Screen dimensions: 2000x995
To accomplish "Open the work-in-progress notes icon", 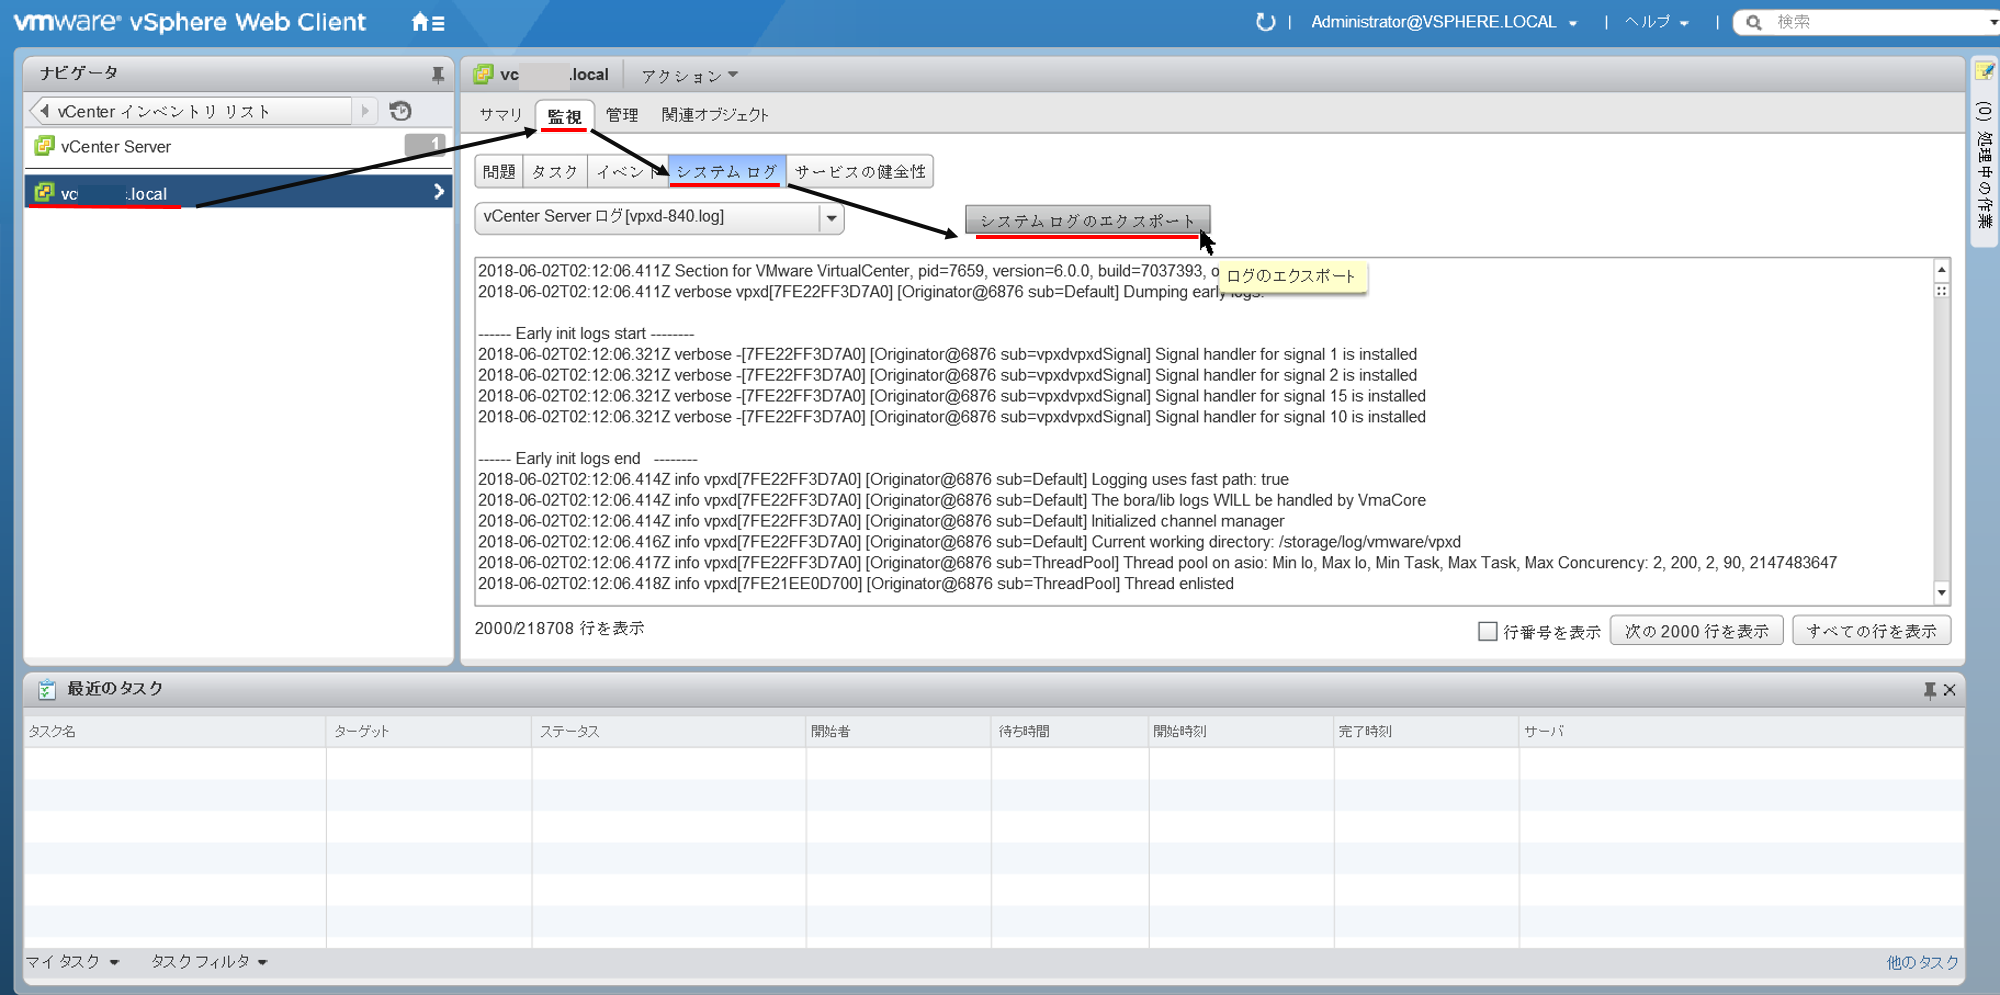I will pyautogui.click(x=1984, y=72).
